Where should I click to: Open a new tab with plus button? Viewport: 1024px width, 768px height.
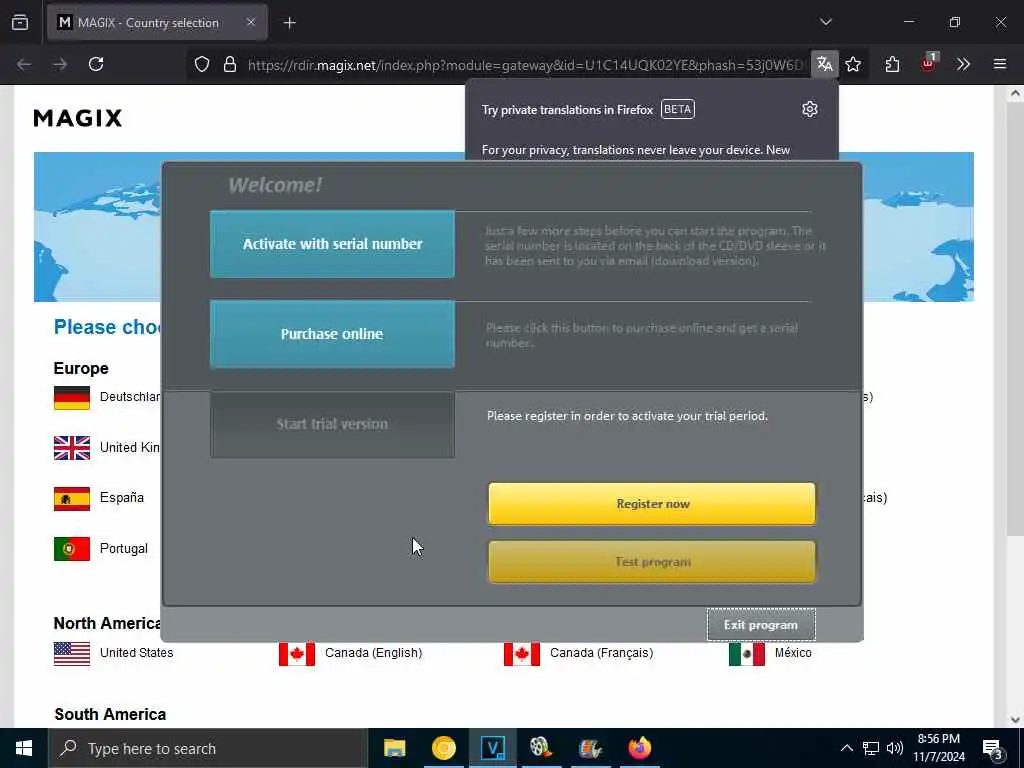(289, 23)
